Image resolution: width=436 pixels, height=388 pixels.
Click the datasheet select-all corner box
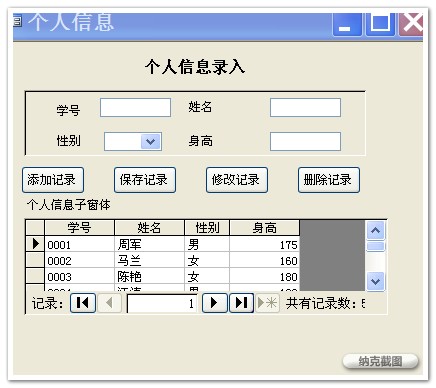[35, 228]
